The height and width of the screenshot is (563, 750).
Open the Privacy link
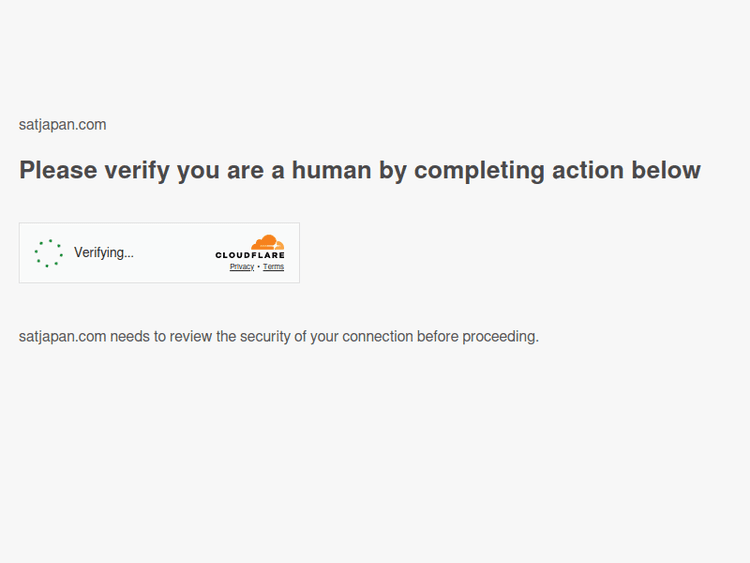pyautogui.click(x=242, y=267)
